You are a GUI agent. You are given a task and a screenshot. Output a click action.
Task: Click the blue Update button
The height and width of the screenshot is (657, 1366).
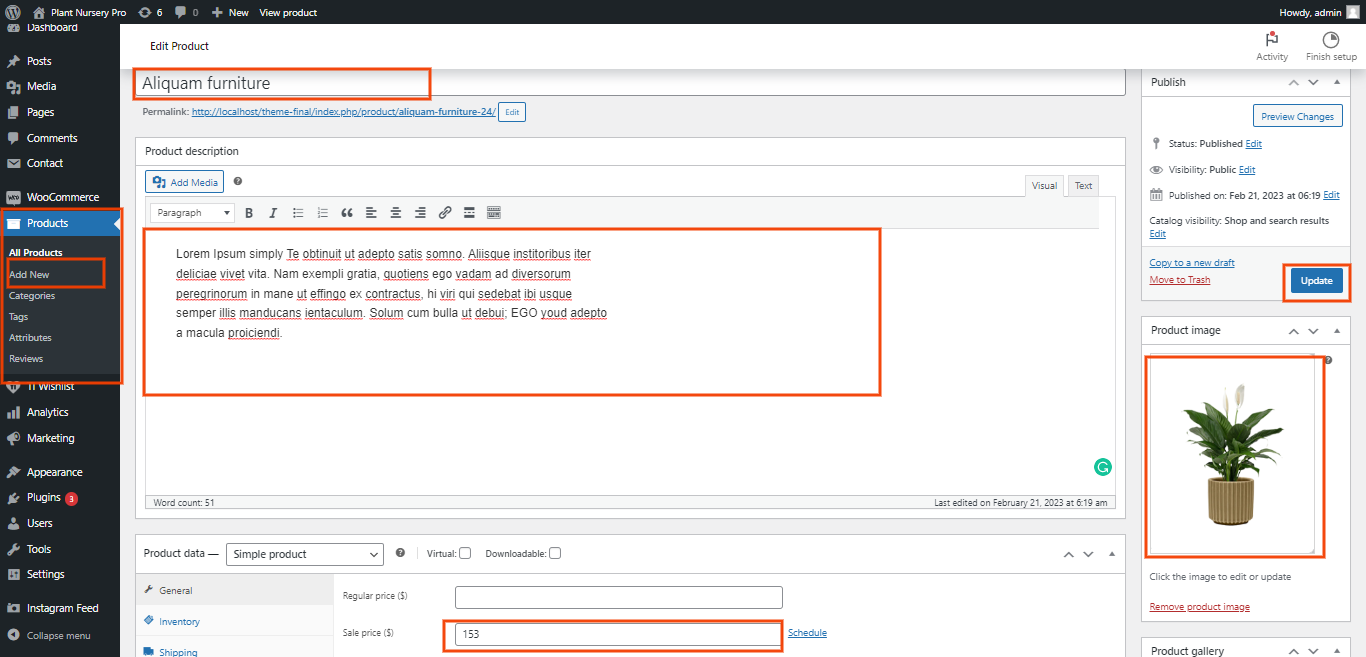pos(1316,281)
